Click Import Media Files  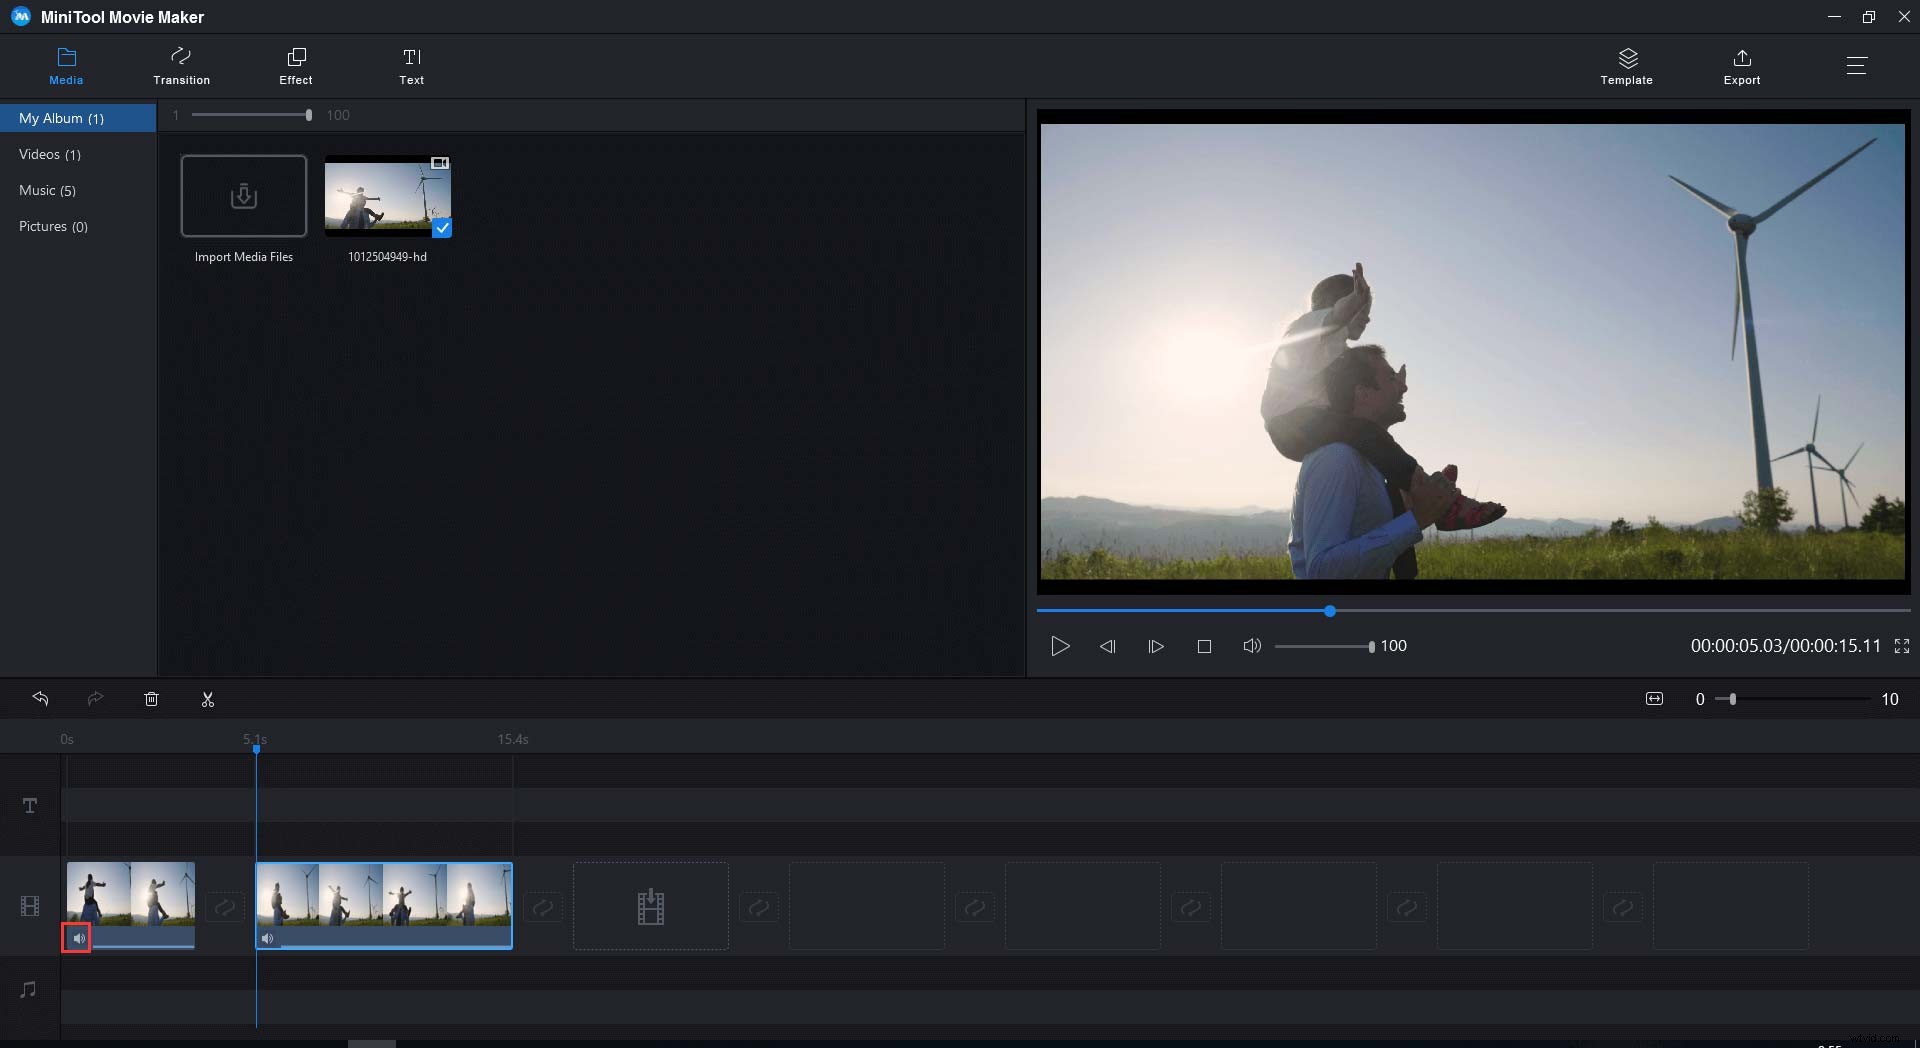point(243,196)
